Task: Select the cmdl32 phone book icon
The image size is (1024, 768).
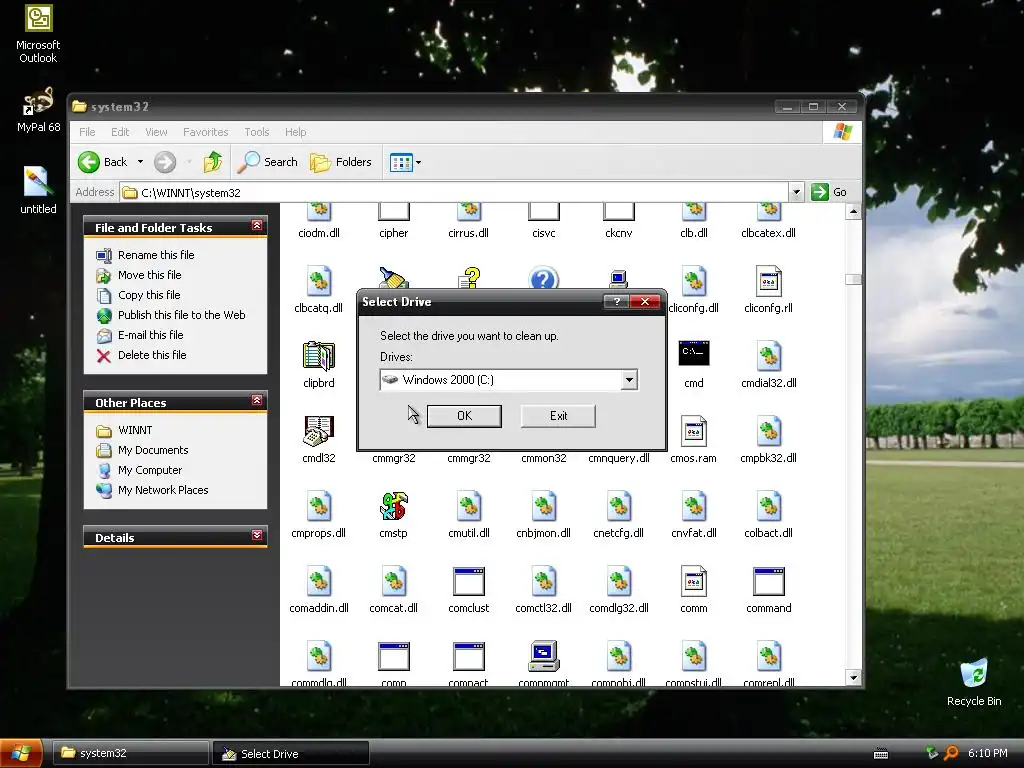Action: (319, 431)
